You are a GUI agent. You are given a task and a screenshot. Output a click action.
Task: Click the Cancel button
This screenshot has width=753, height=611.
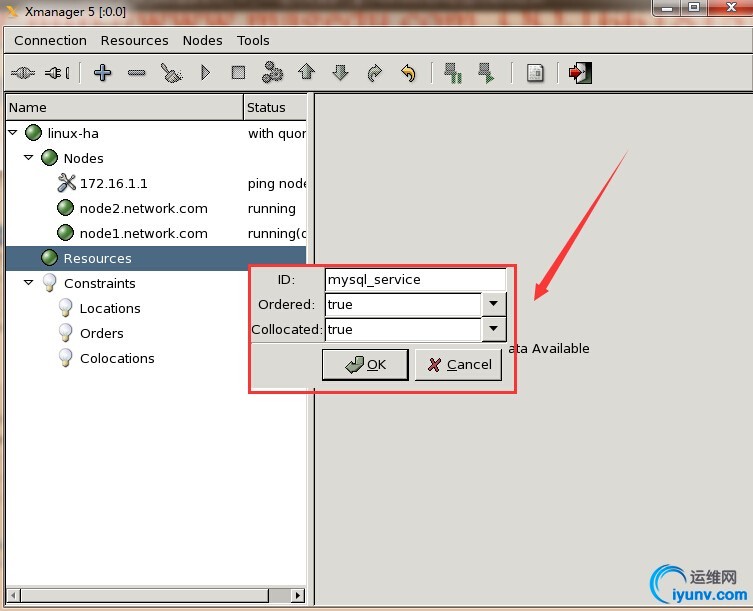coord(458,365)
